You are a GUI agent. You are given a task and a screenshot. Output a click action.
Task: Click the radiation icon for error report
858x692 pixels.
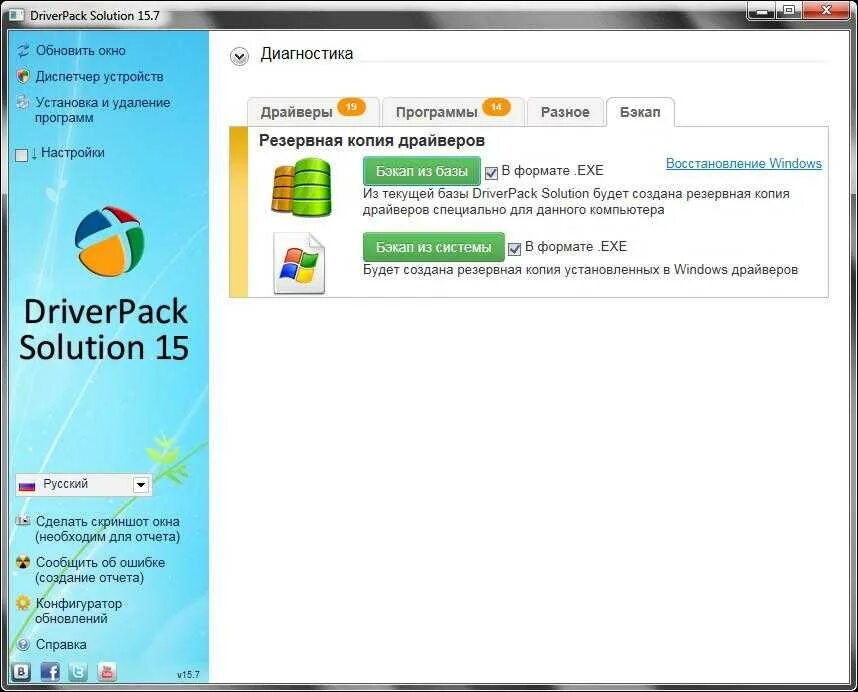click(23, 562)
